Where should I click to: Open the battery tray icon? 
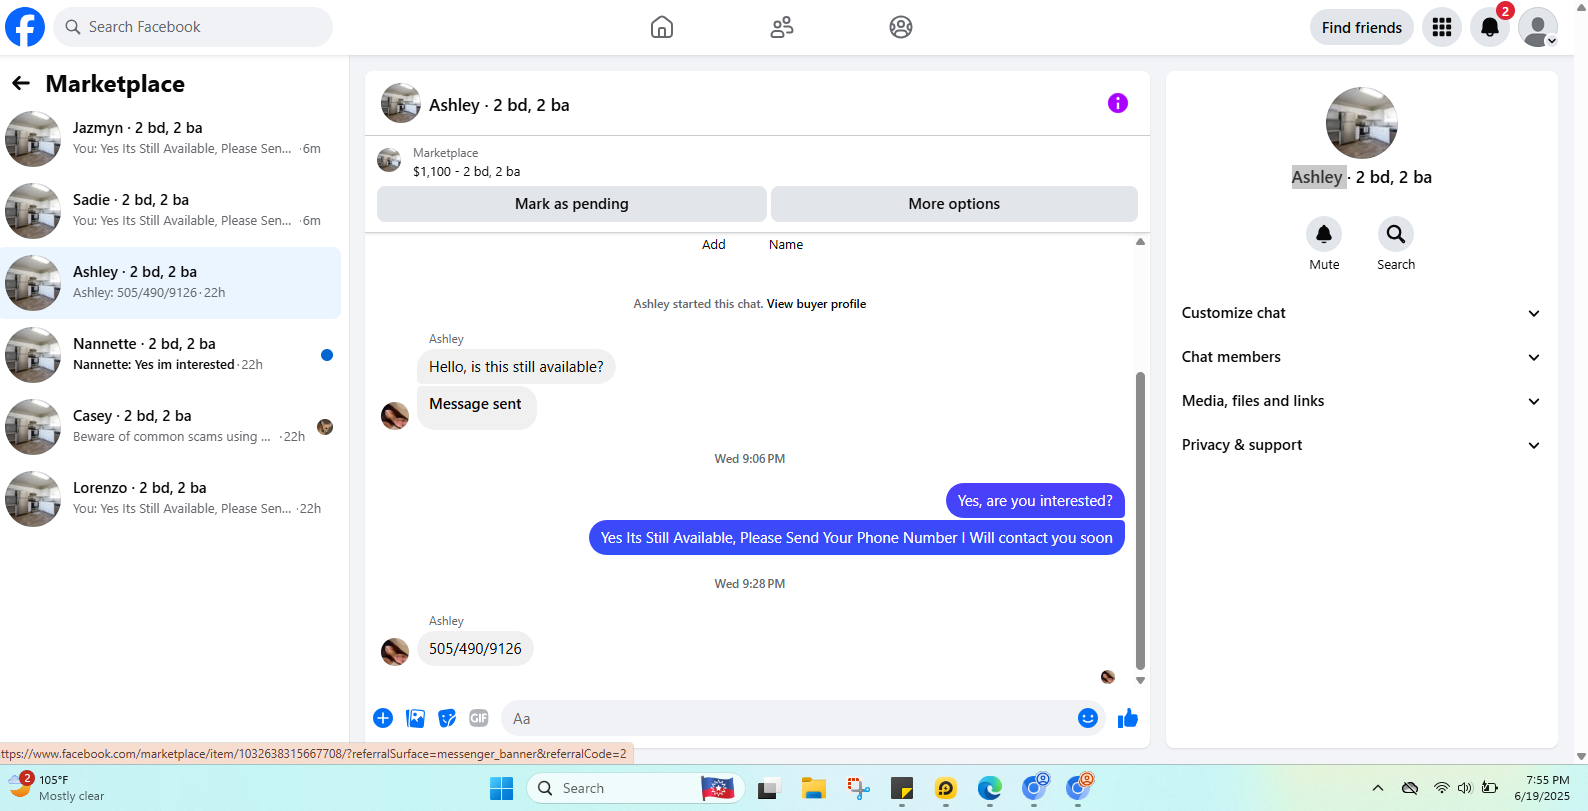tap(1489, 788)
